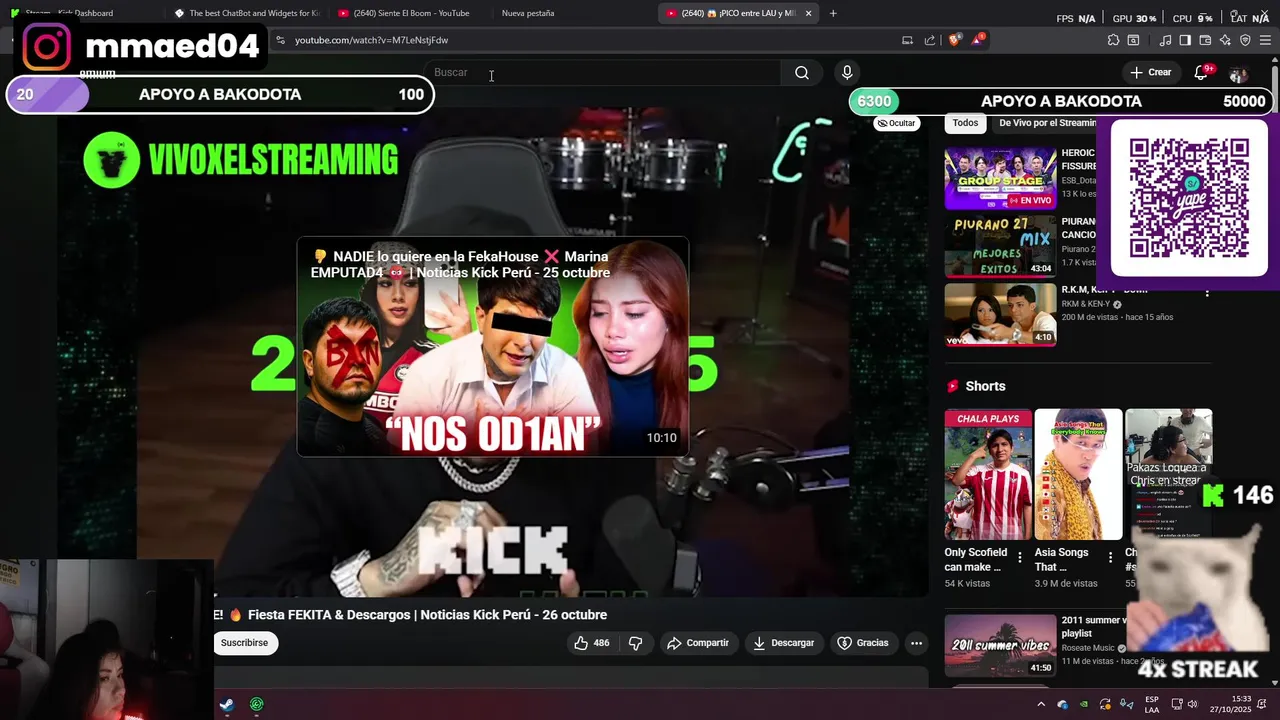Open the Piurano 27 Mix thumbnail
Image resolution: width=1280 pixels, height=720 pixels.
coord(1000,246)
